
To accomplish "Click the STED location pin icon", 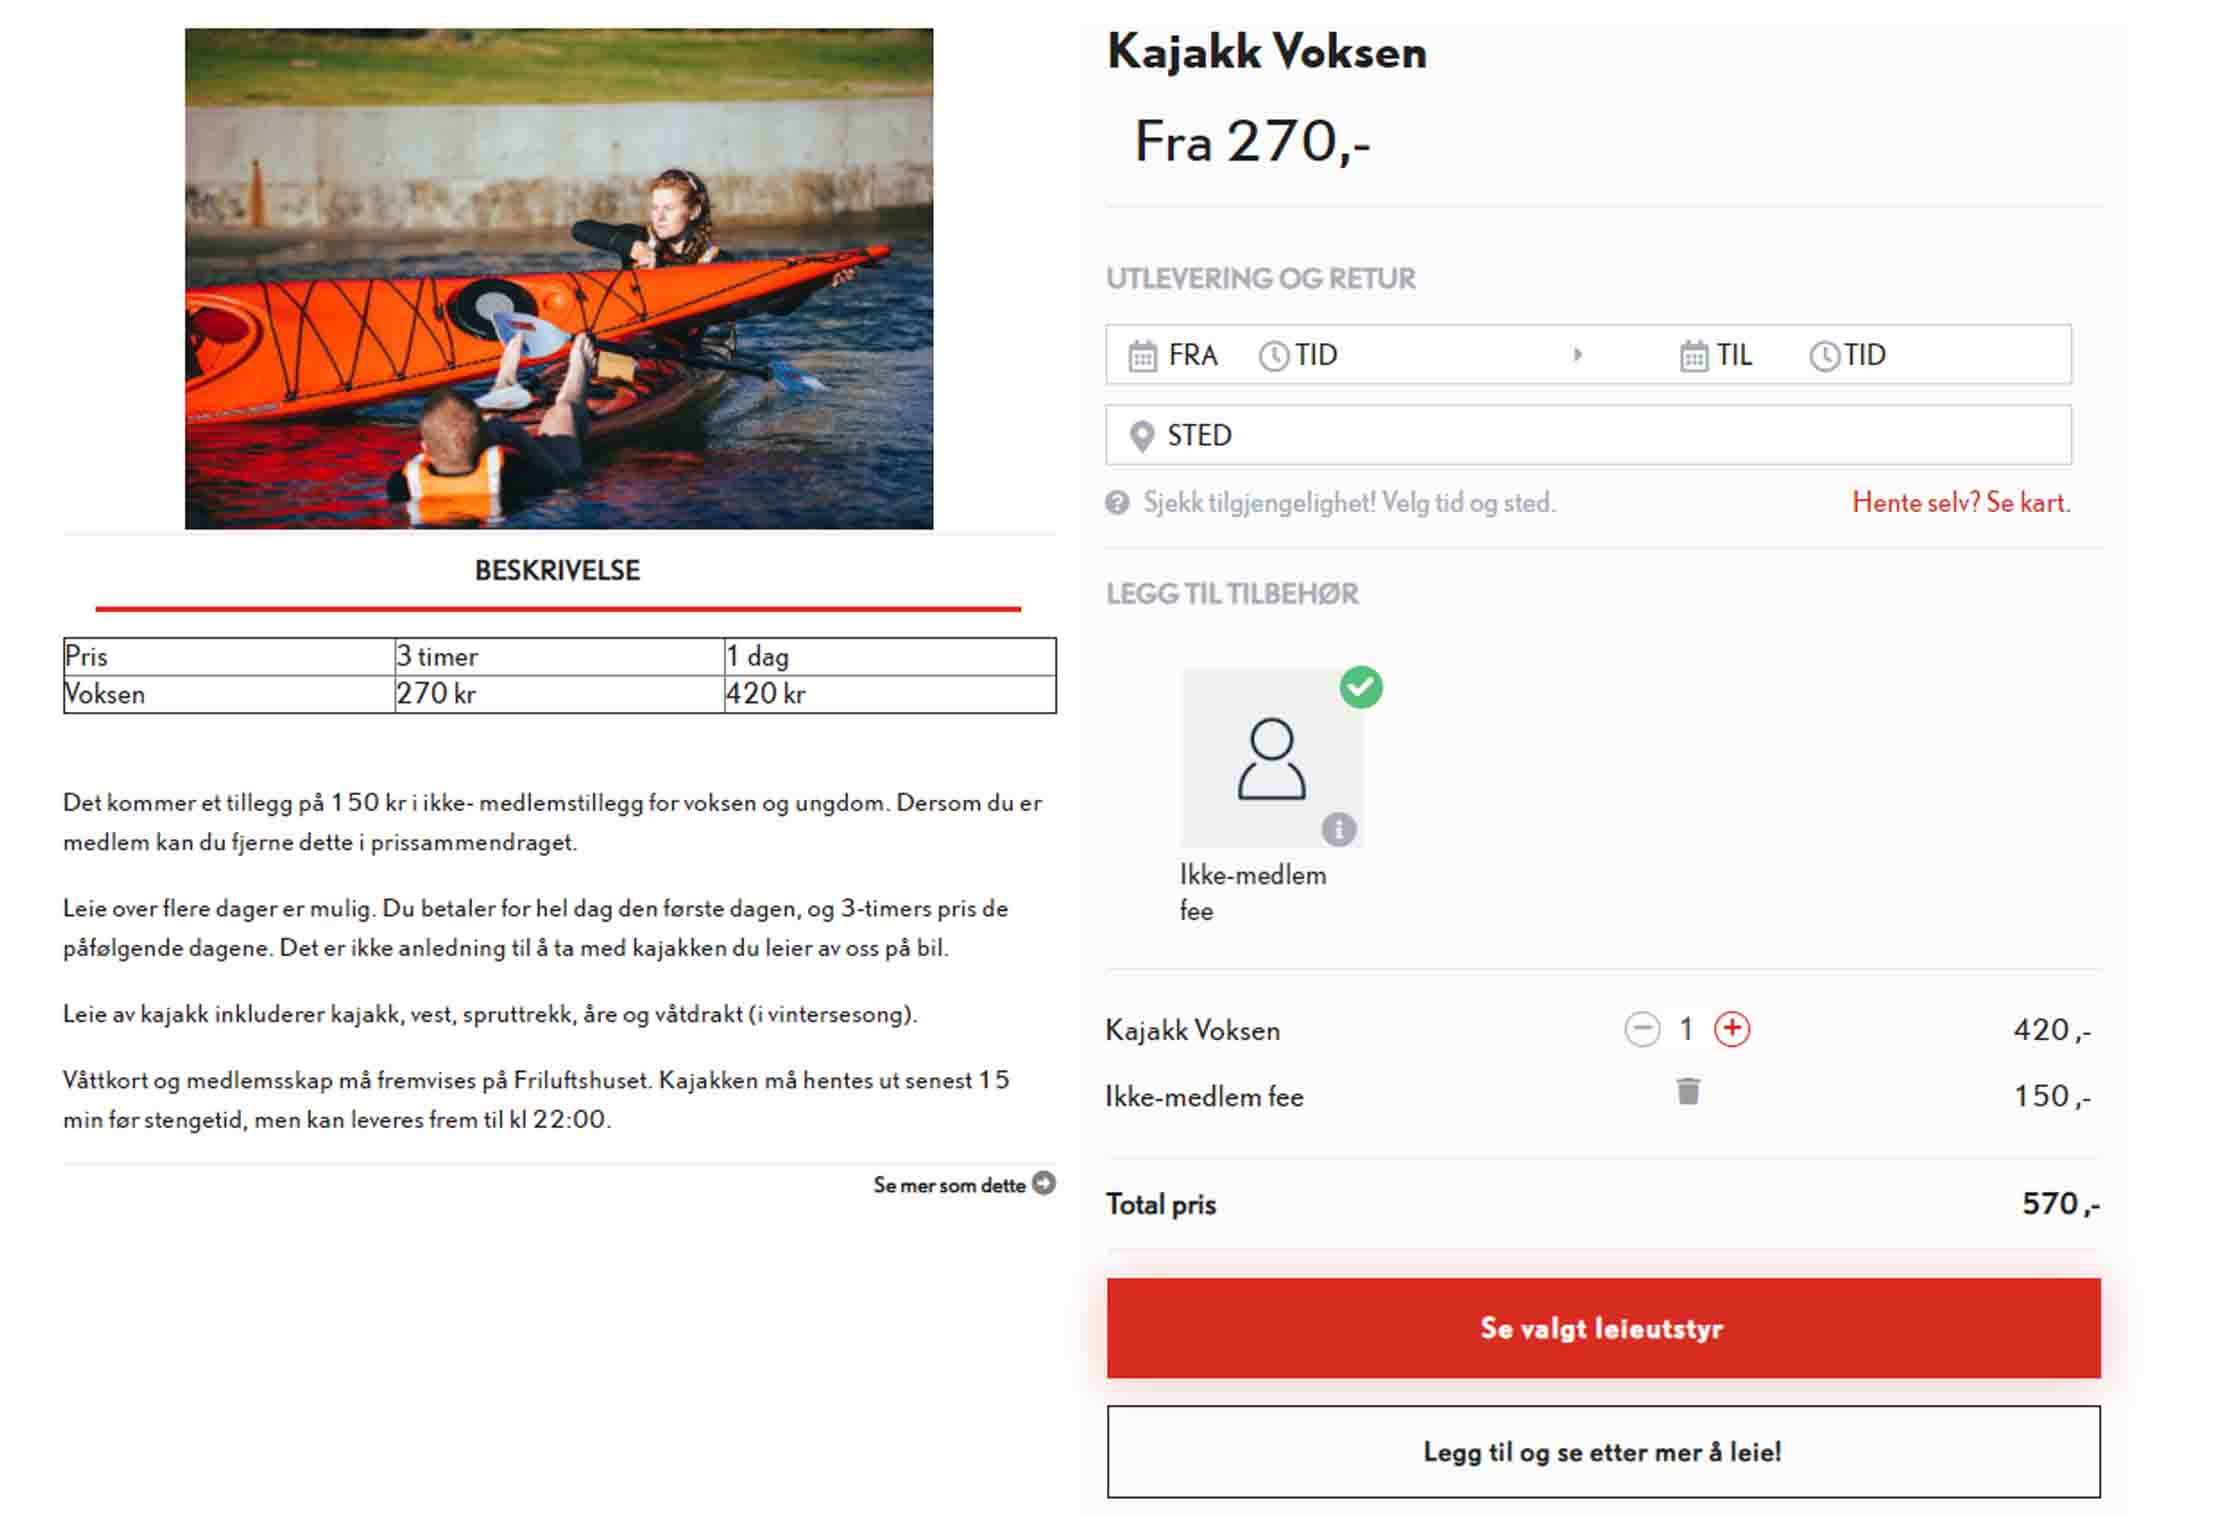I will point(1141,437).
